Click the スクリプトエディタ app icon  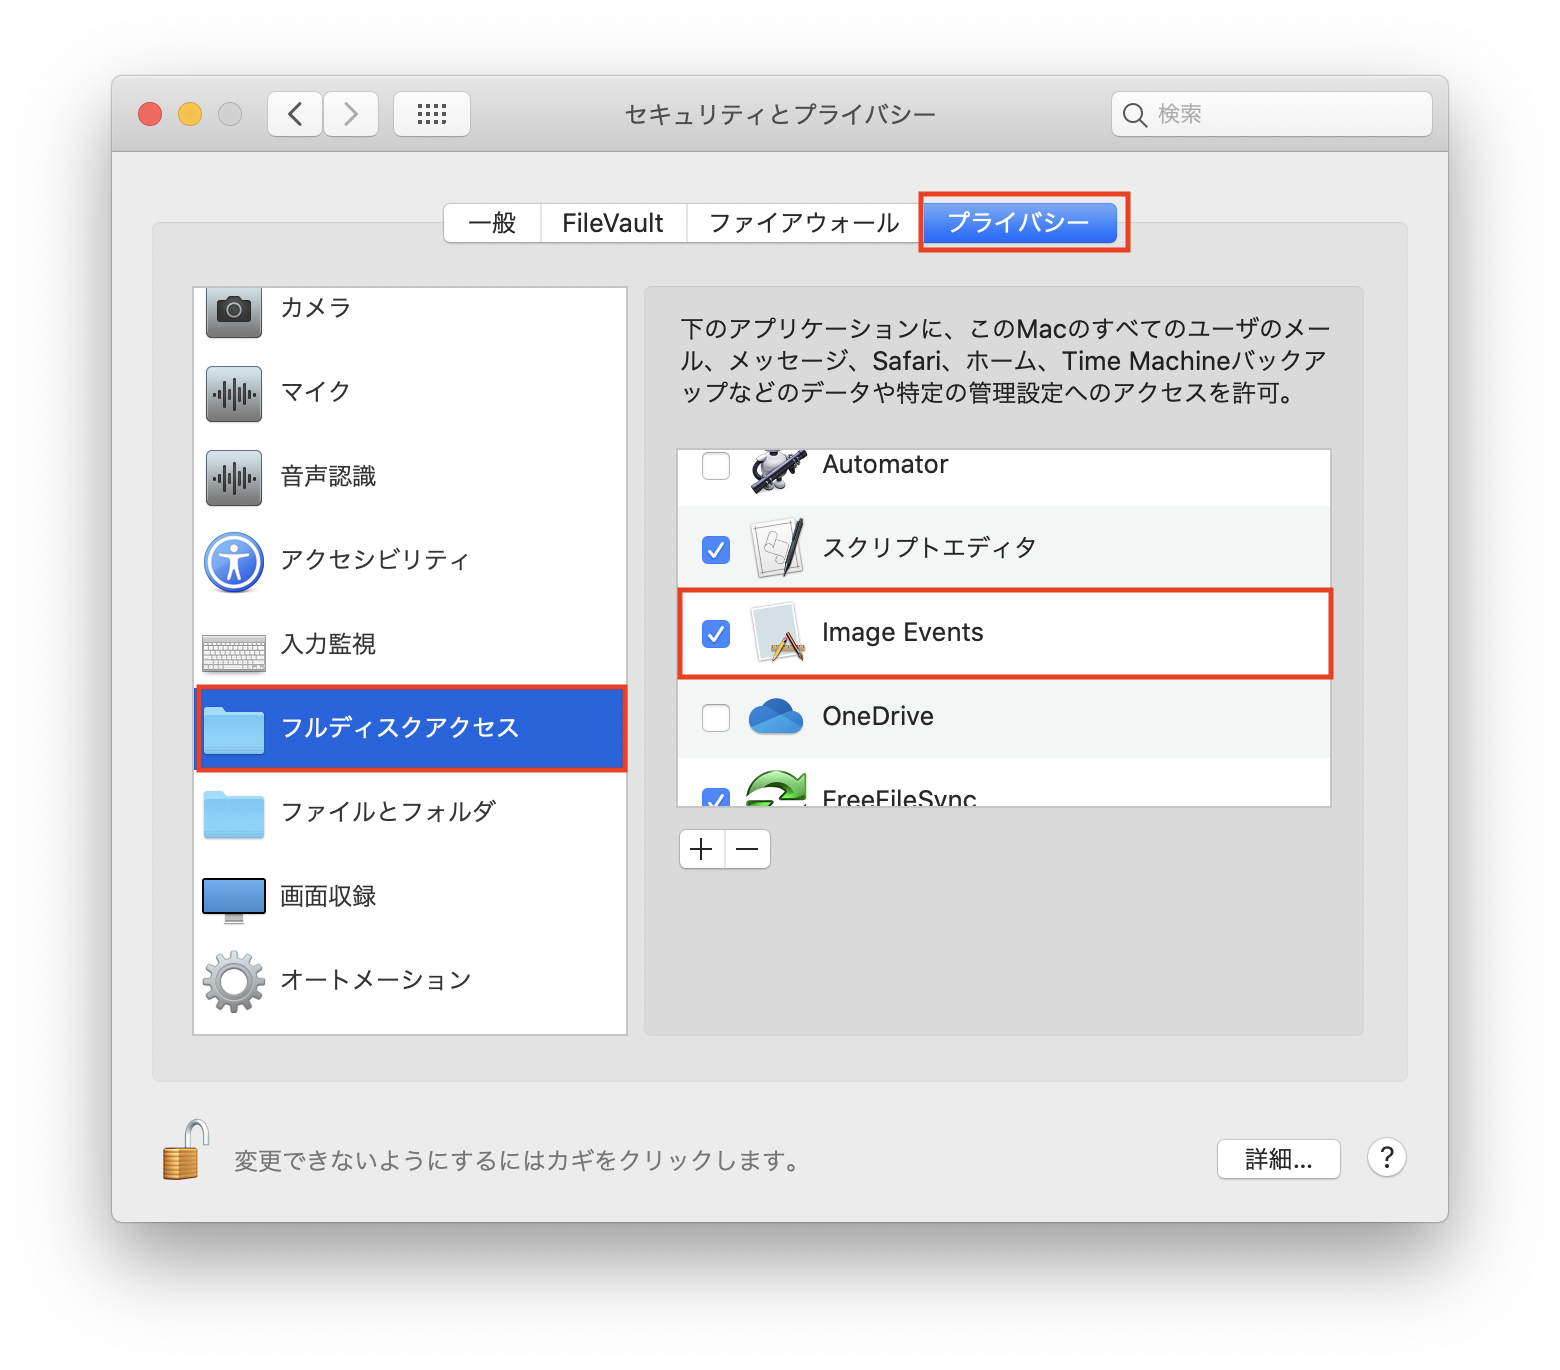coord(778,548)
